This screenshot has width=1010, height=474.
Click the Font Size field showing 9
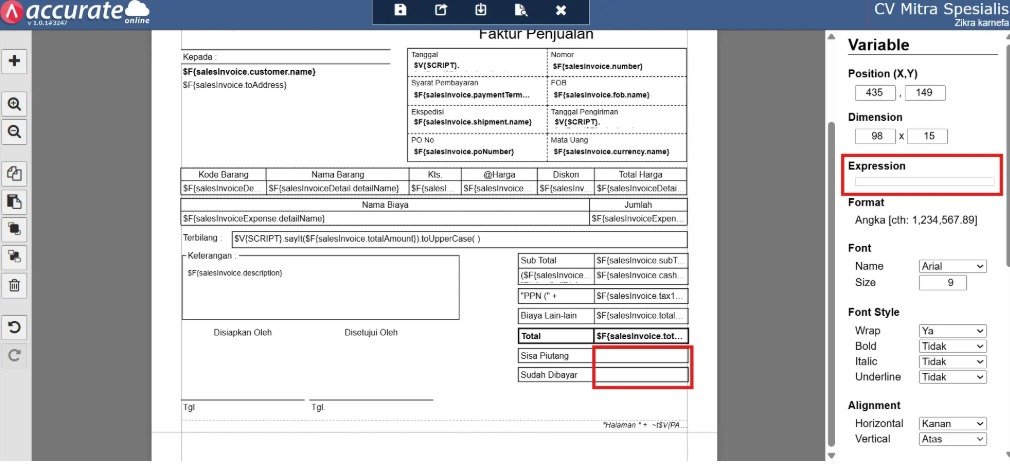[x=942, y=283]
